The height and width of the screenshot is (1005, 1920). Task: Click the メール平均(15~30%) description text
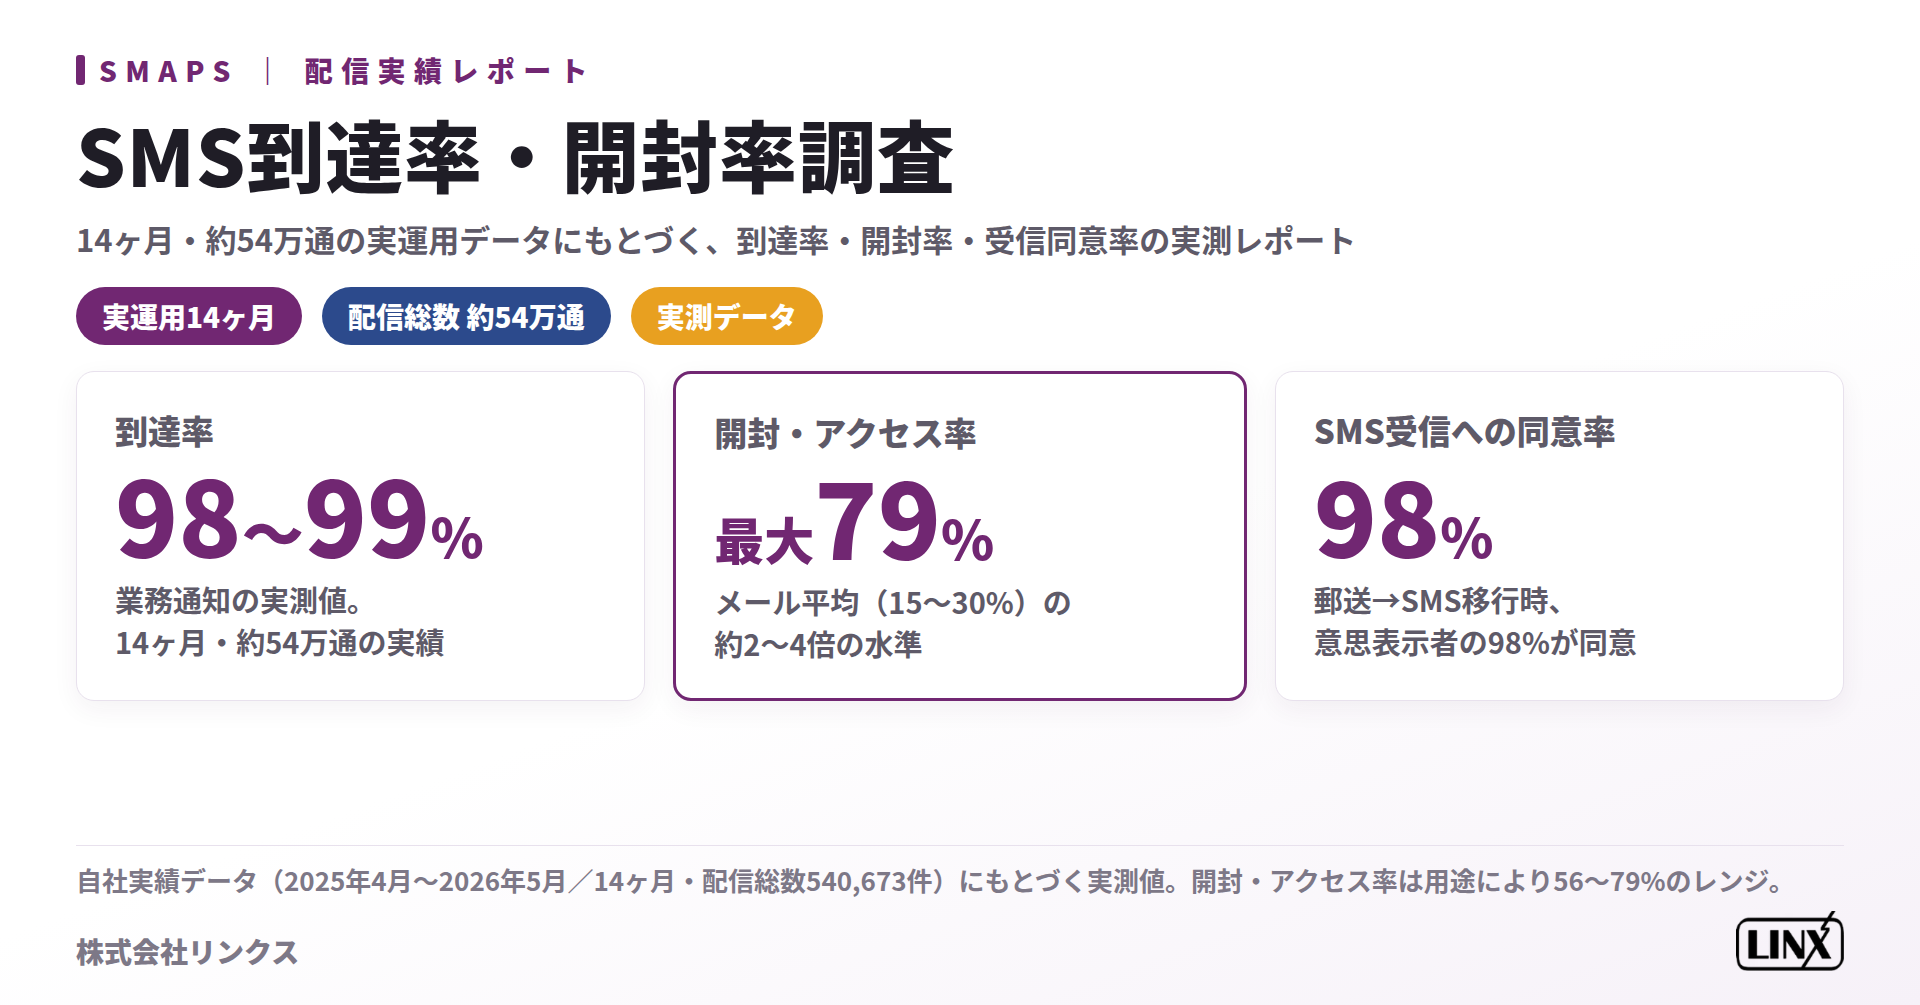click(x=892, y=623)
